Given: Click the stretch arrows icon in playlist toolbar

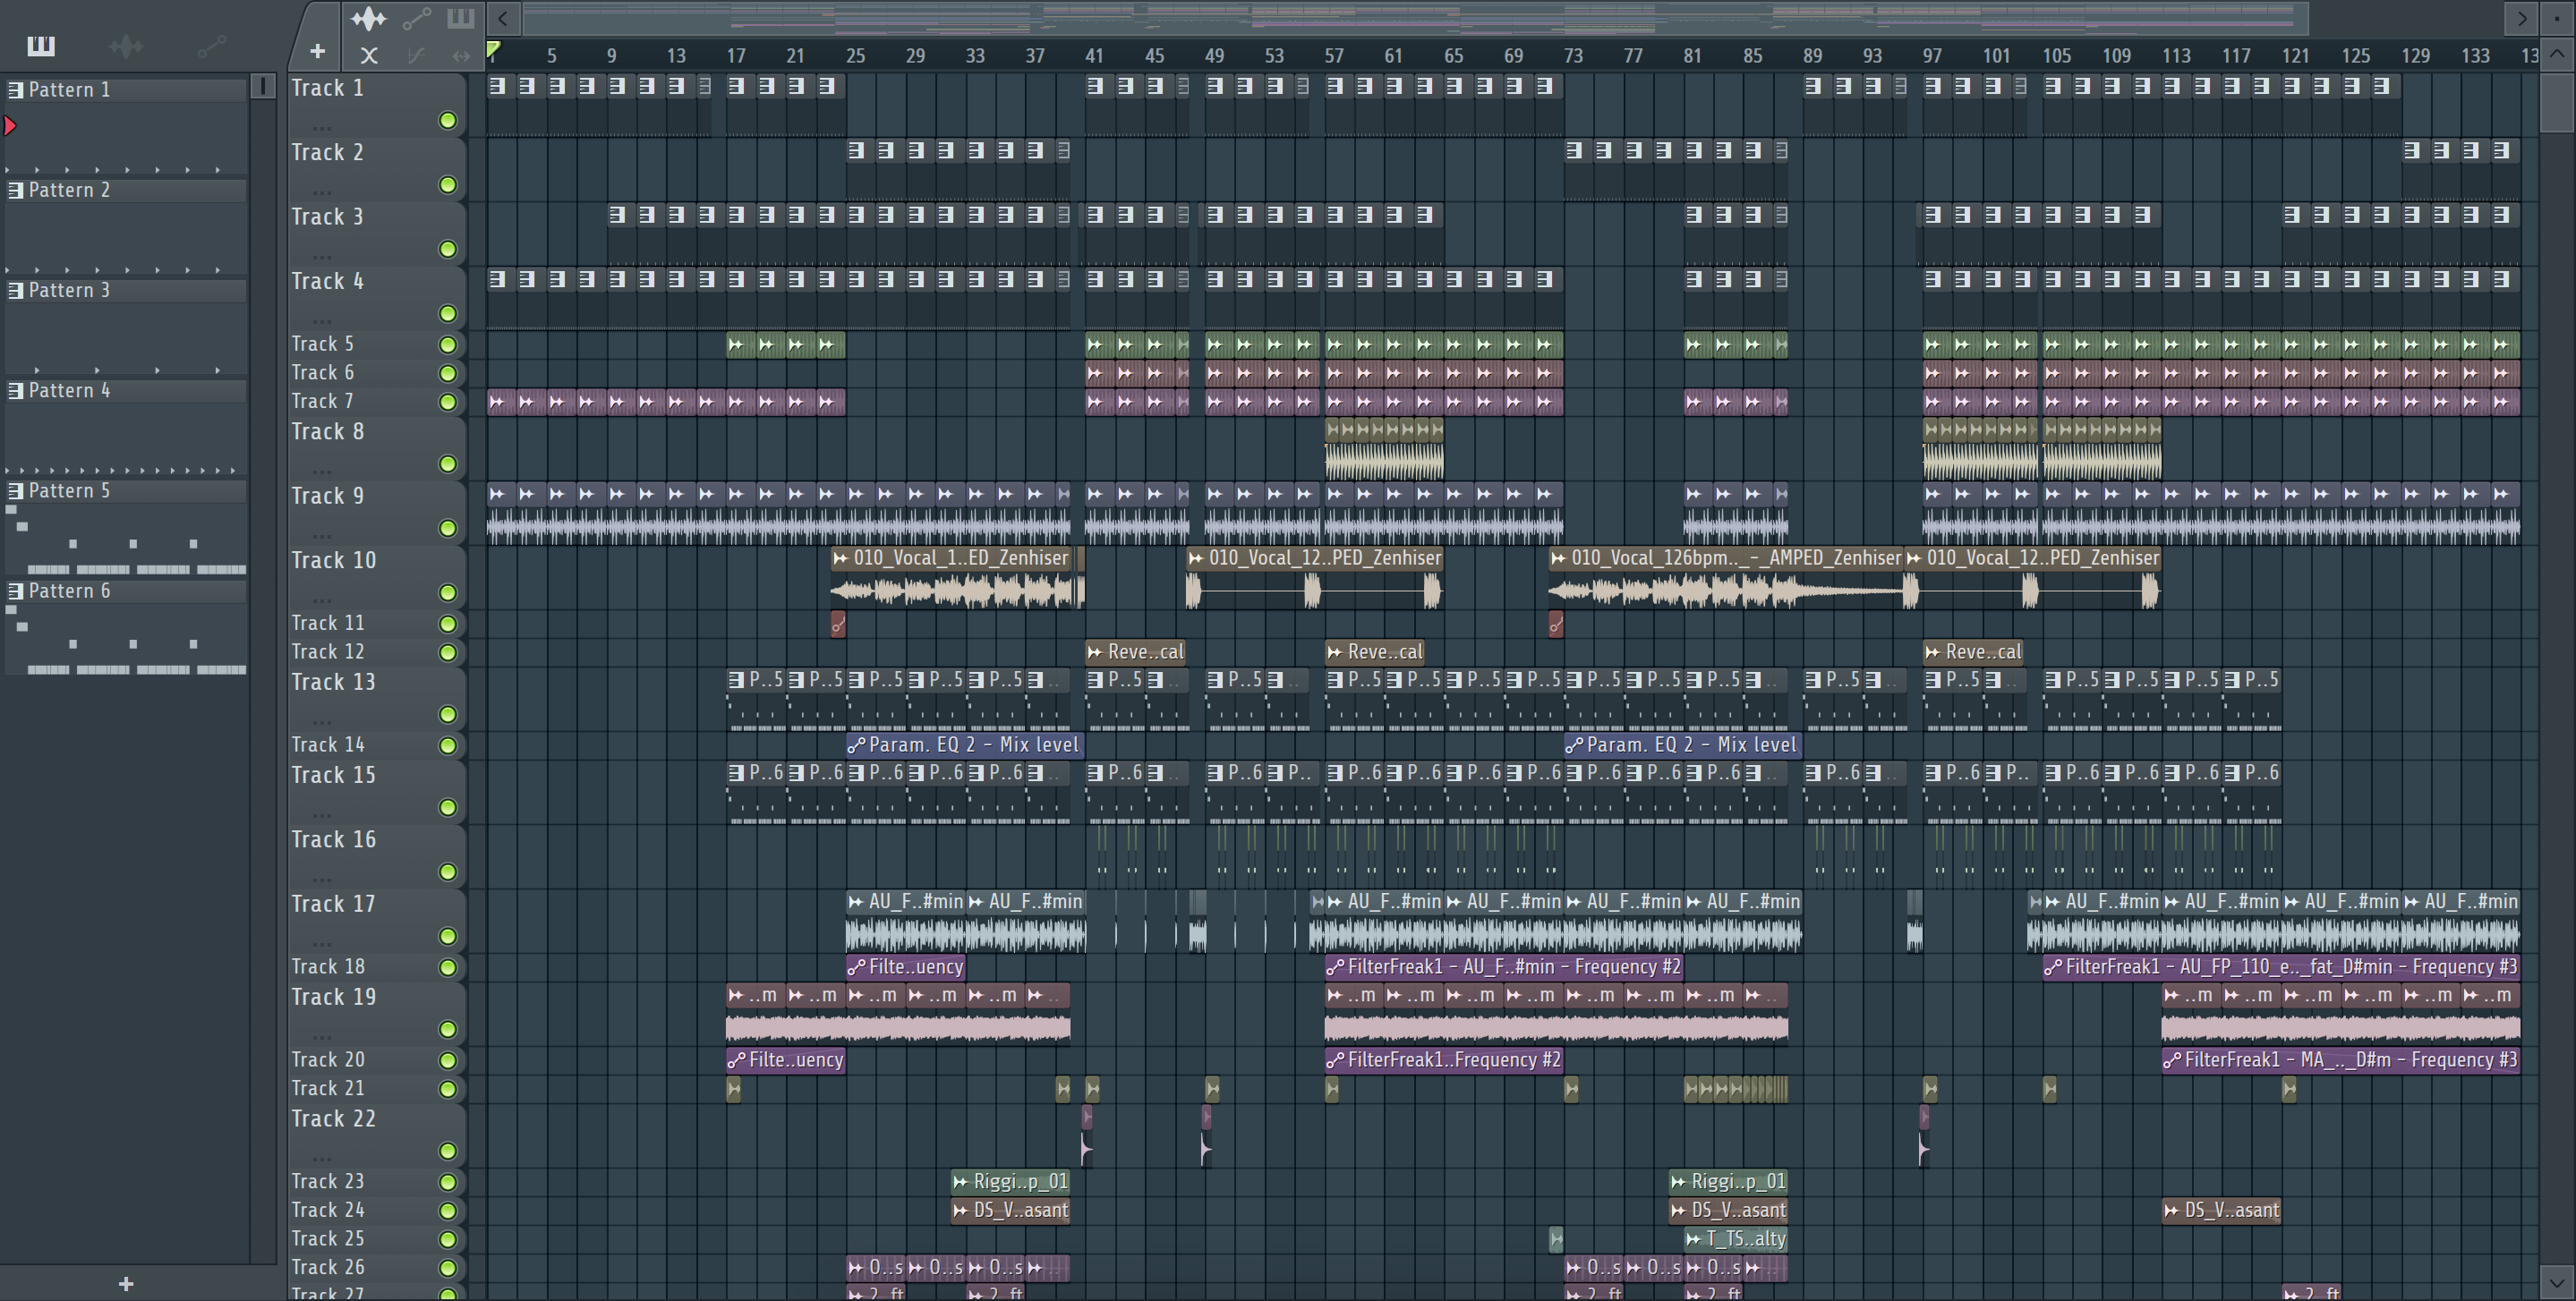Looking at the screenshot, I should [460, 56].
